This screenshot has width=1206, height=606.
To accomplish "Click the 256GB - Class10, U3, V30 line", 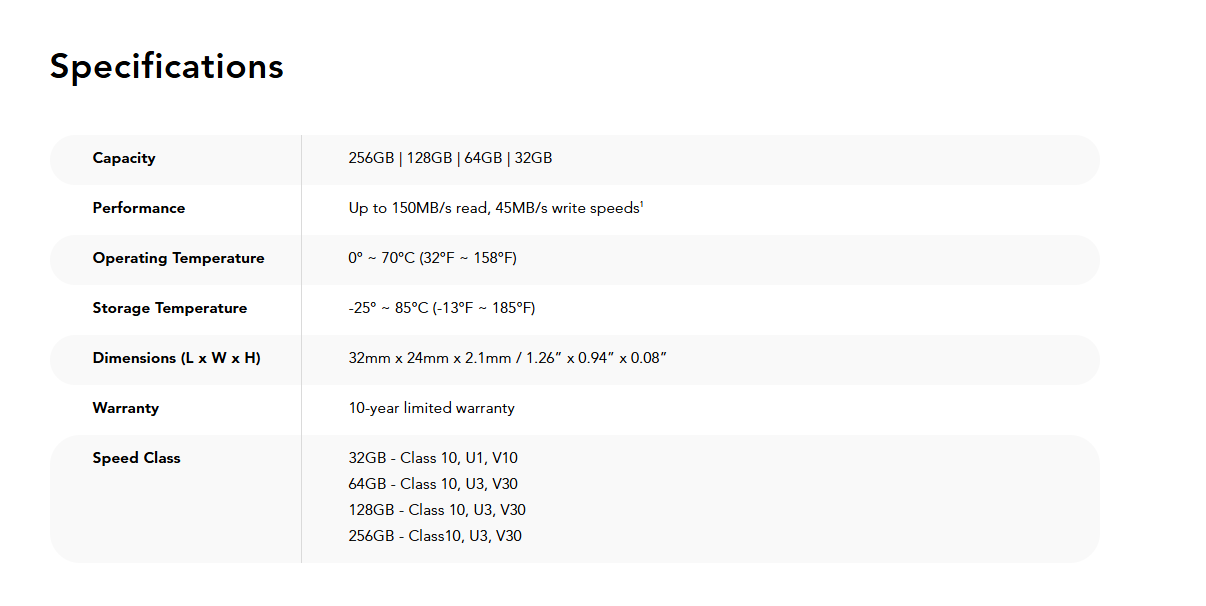I will click(435, 536).
